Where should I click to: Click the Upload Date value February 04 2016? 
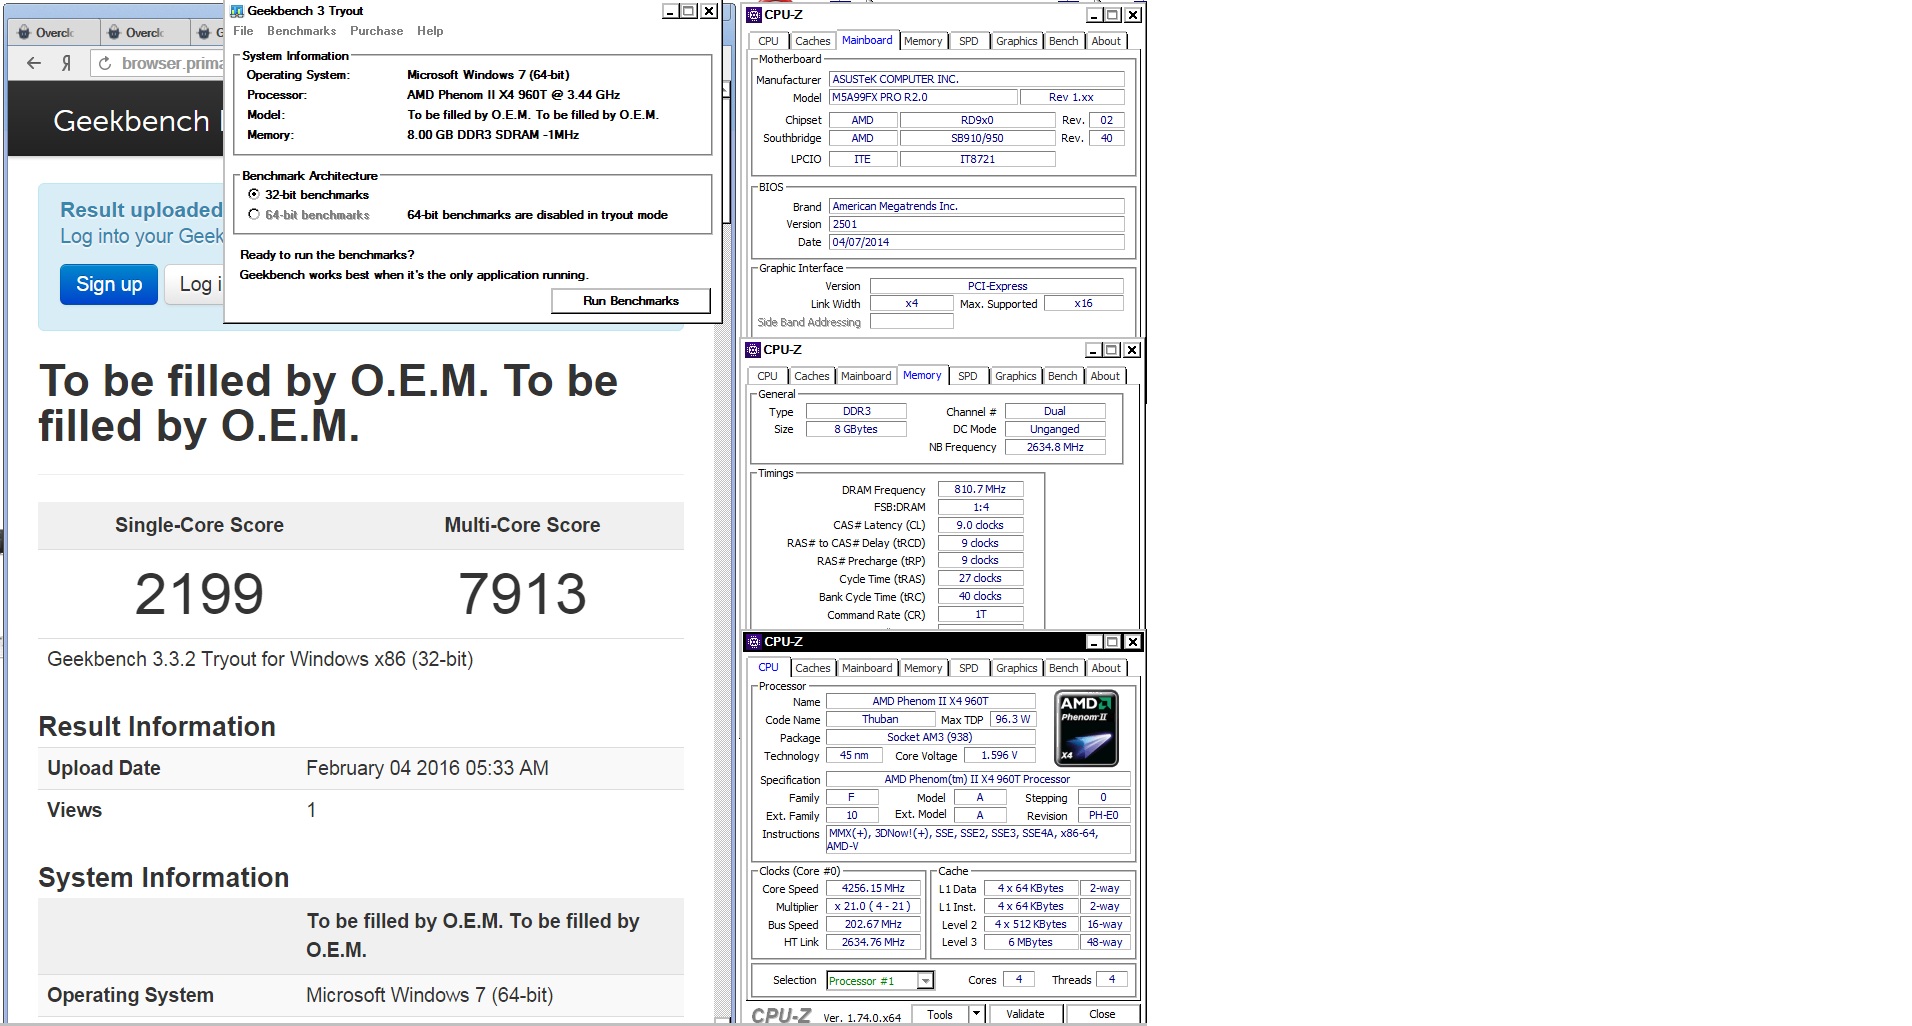point(427,768)
